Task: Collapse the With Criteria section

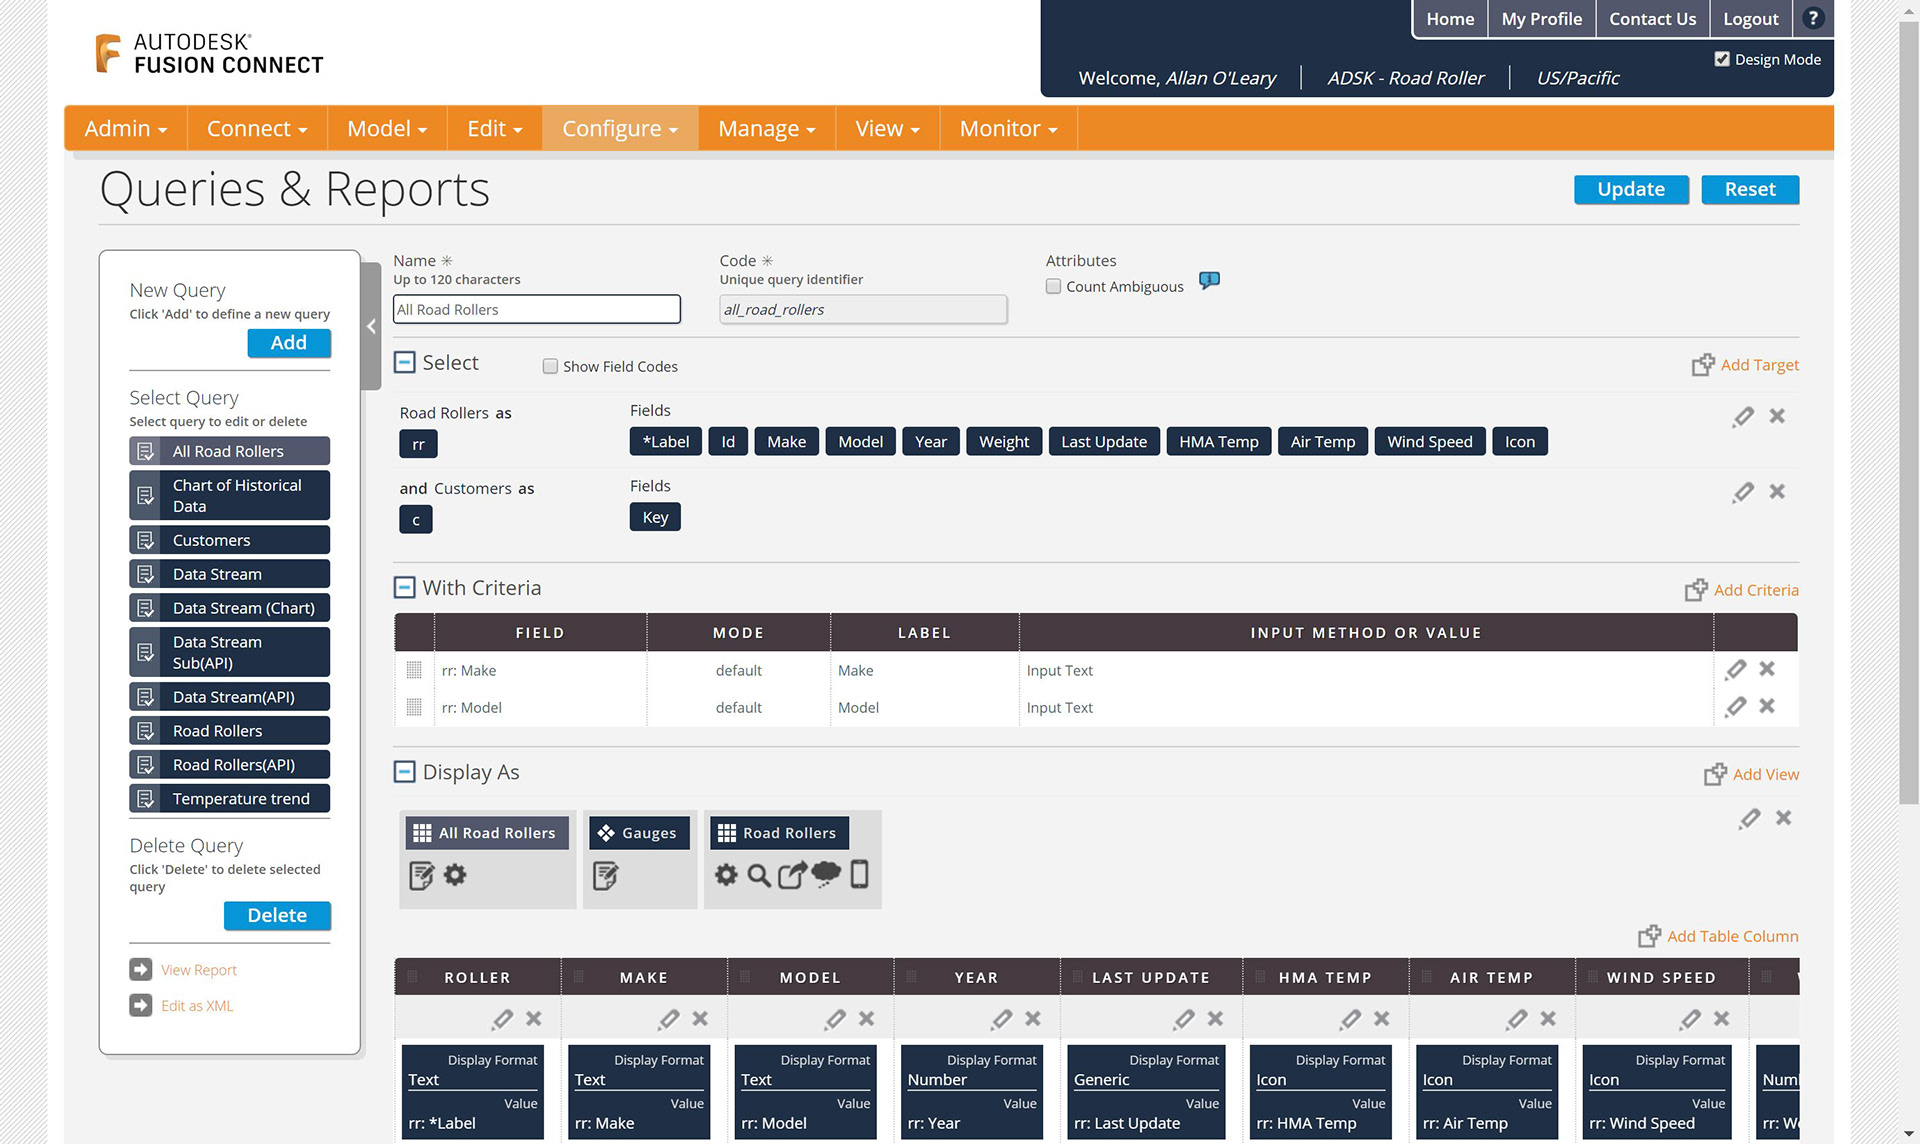Action: tap(404, 587)
